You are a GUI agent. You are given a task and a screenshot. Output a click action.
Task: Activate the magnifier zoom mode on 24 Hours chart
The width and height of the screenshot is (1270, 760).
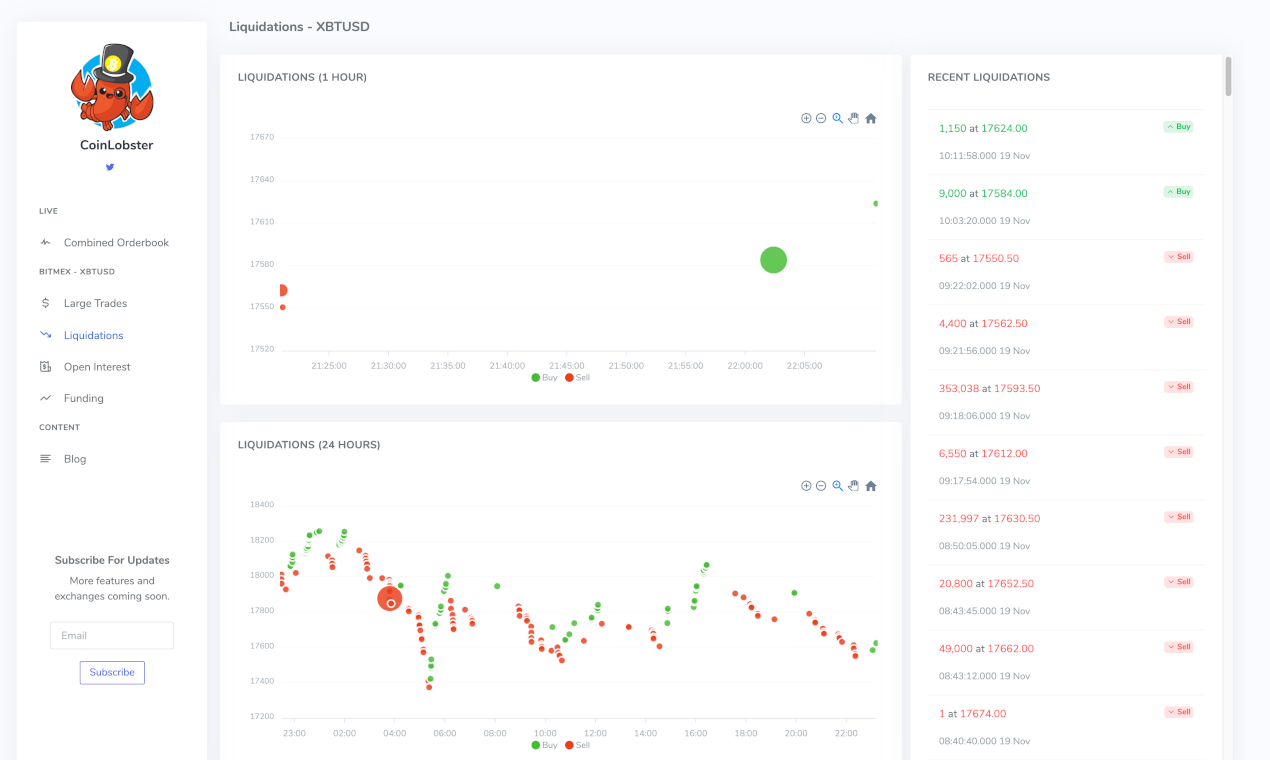tap(837, 486)
